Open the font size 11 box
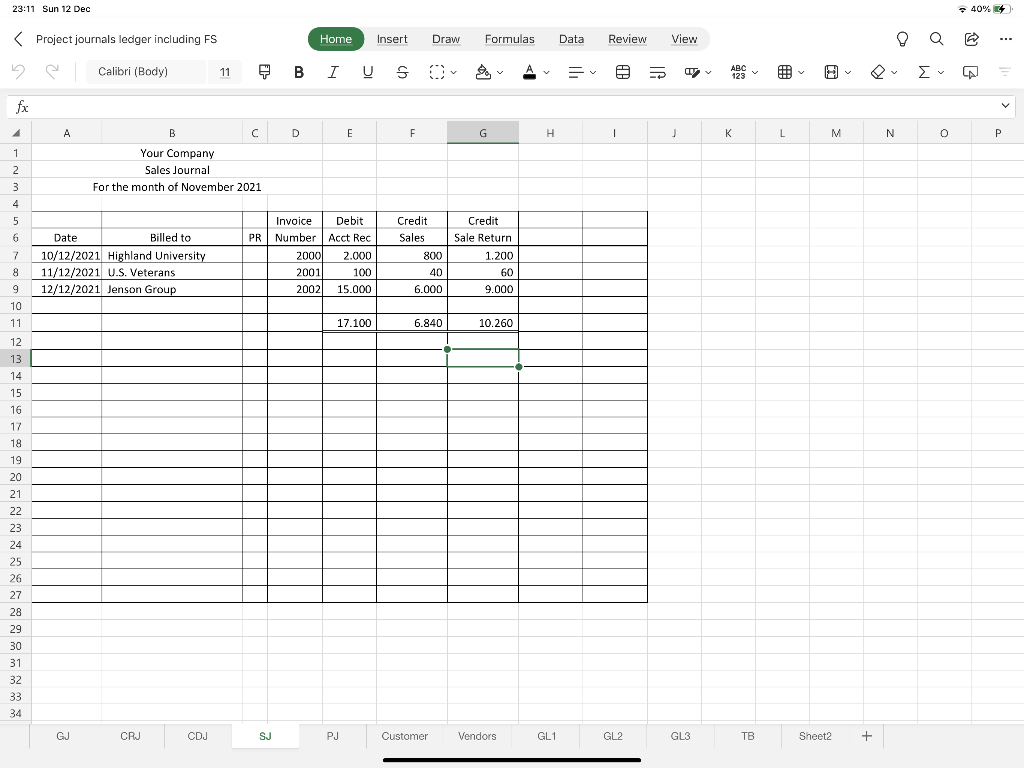Viewport: 1024px width, 768px height. point(225,72)
